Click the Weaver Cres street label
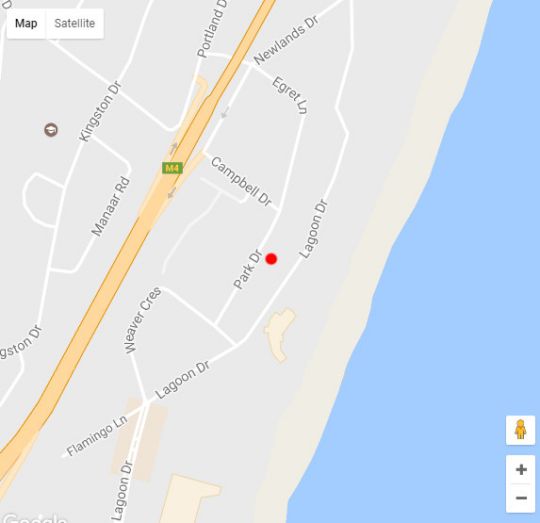Screen dimensions: 540x523 142,320
